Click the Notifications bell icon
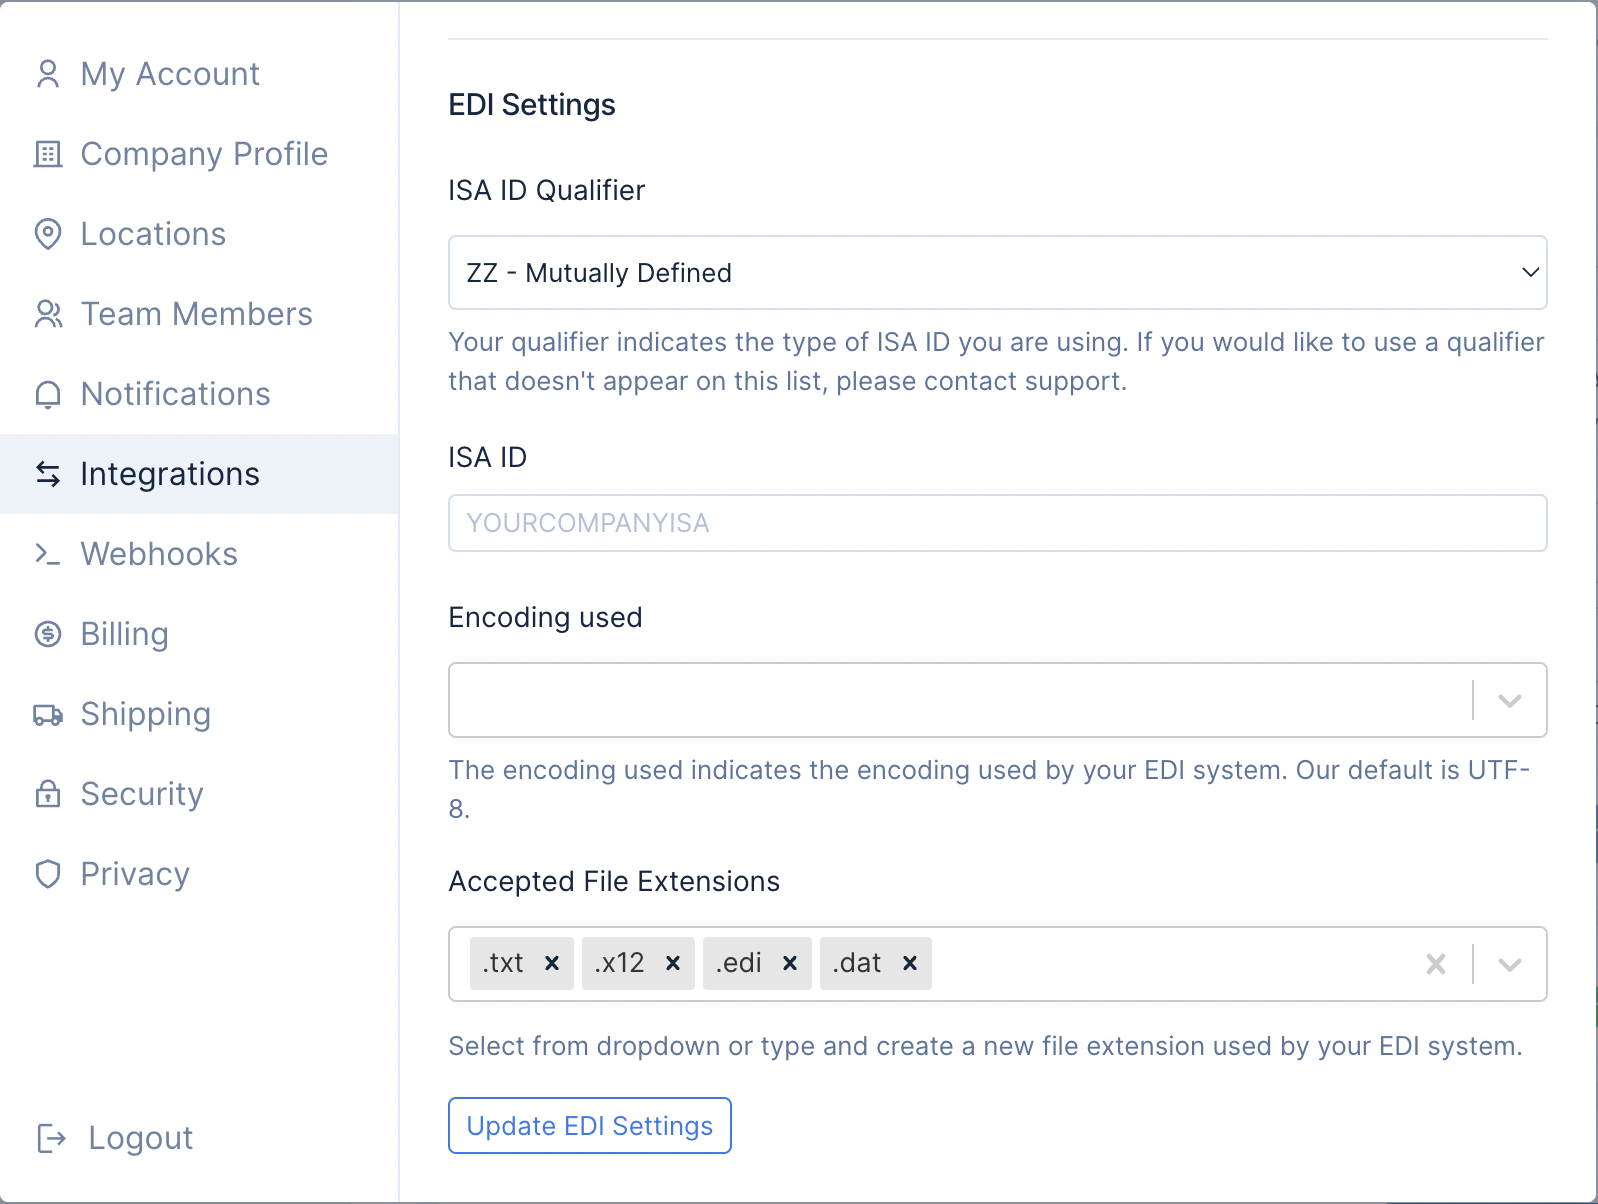 tap(47, 394)
